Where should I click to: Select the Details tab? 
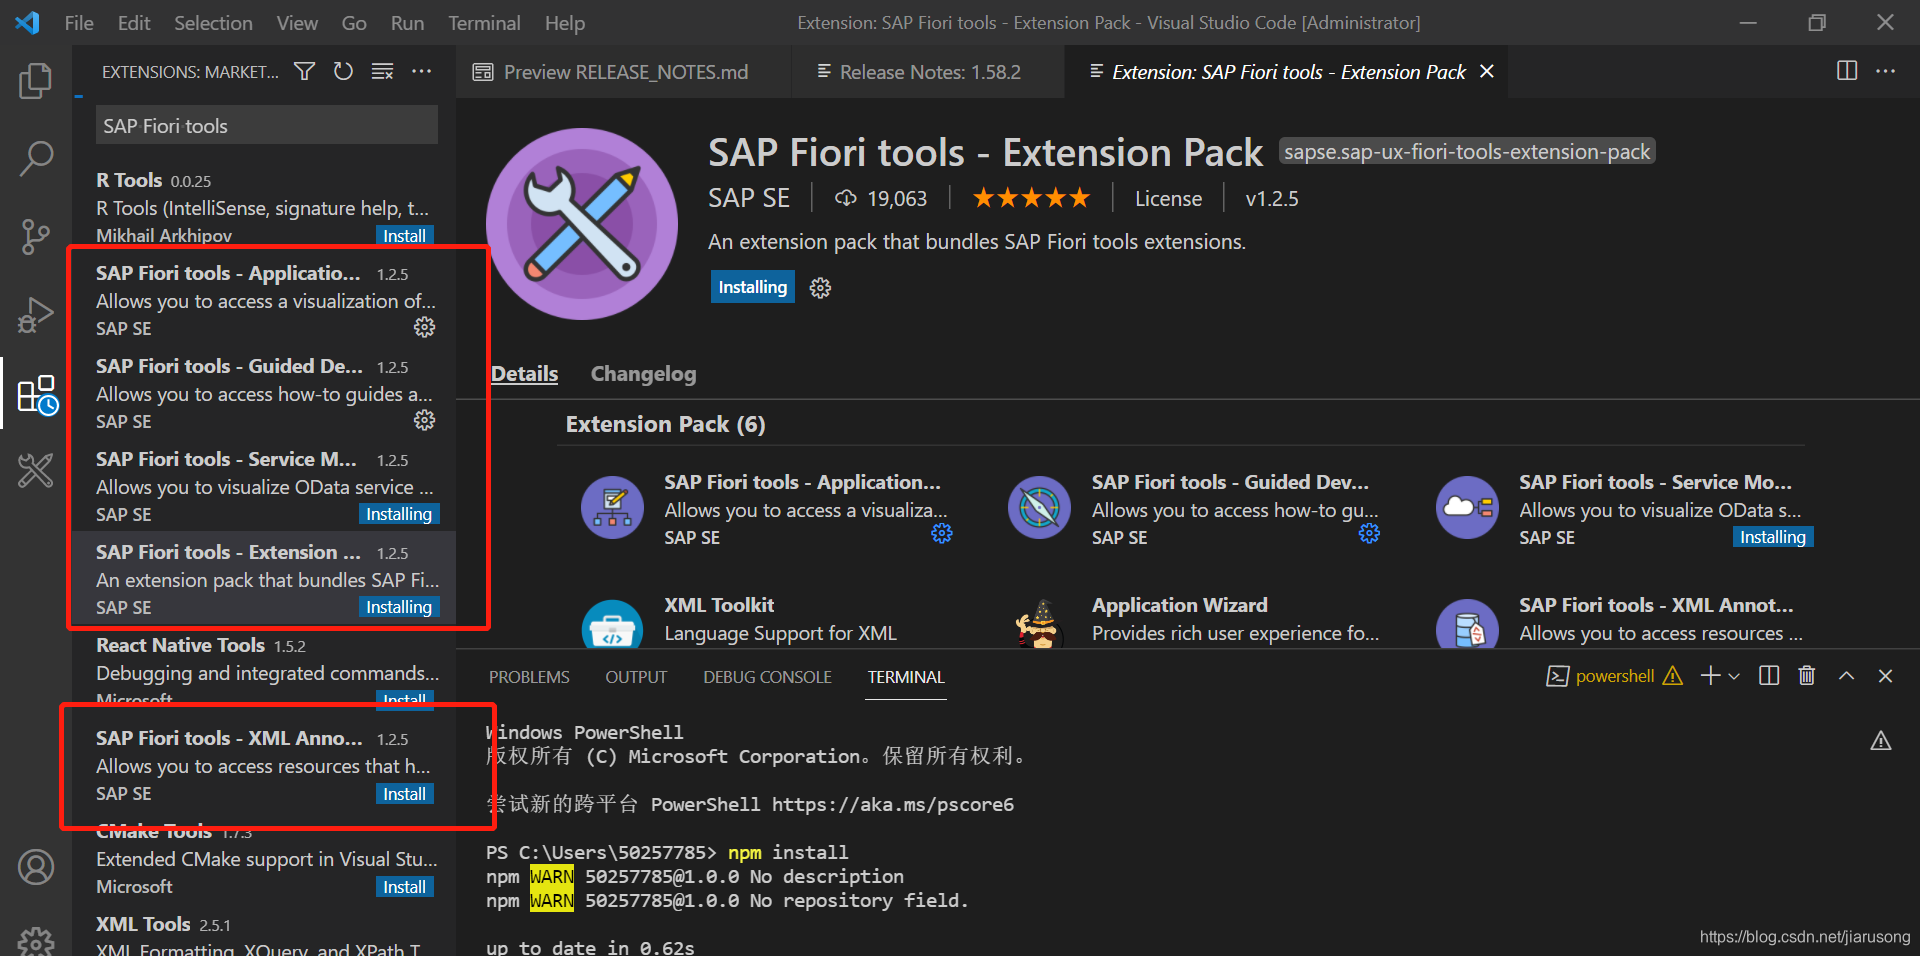(524, 374)
